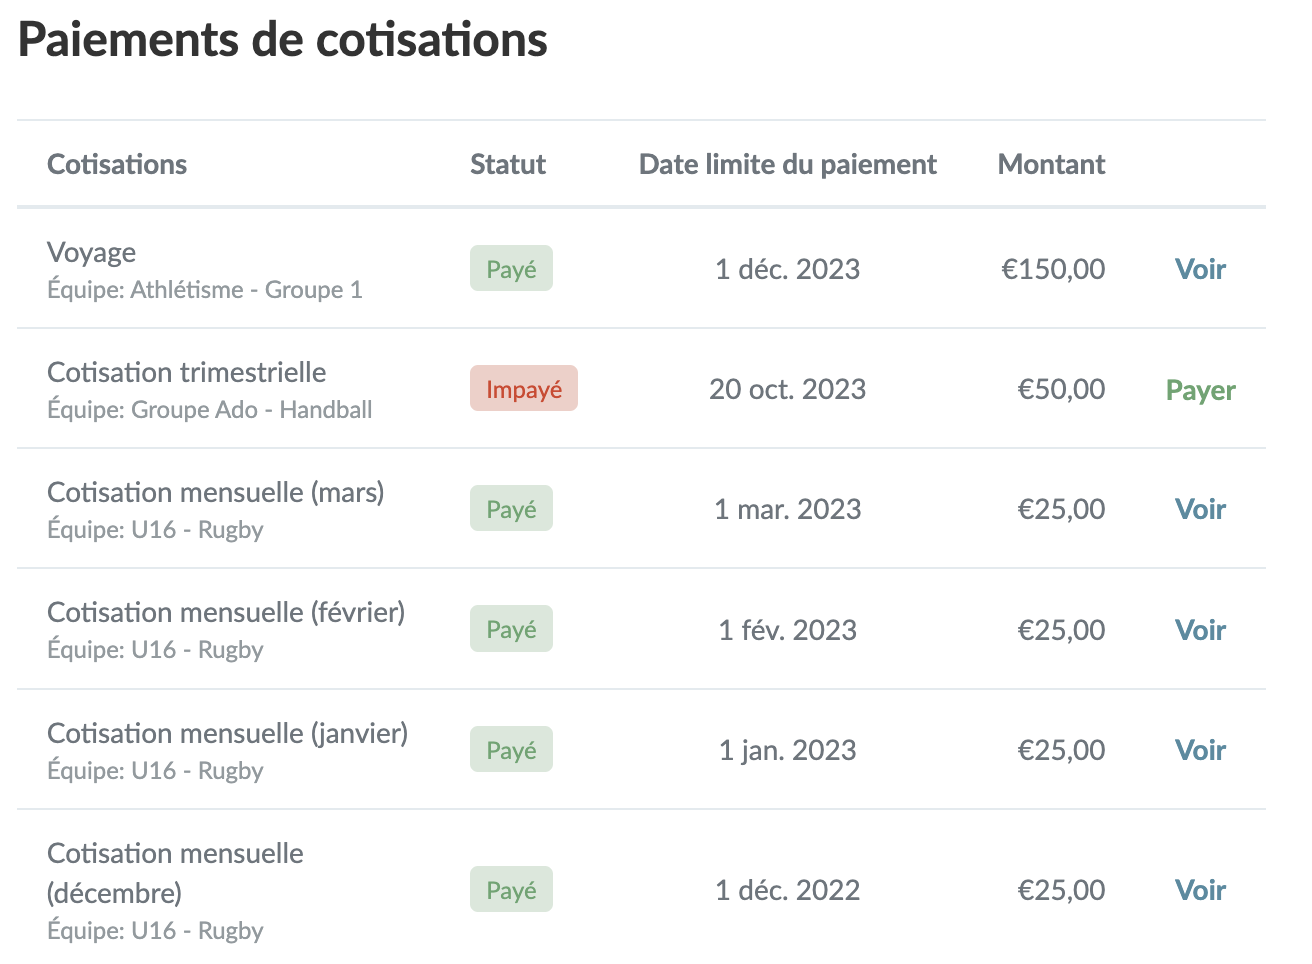
Task: View the Cotisation mensuelle (février) payment
Action: (x=1200, y=630)
